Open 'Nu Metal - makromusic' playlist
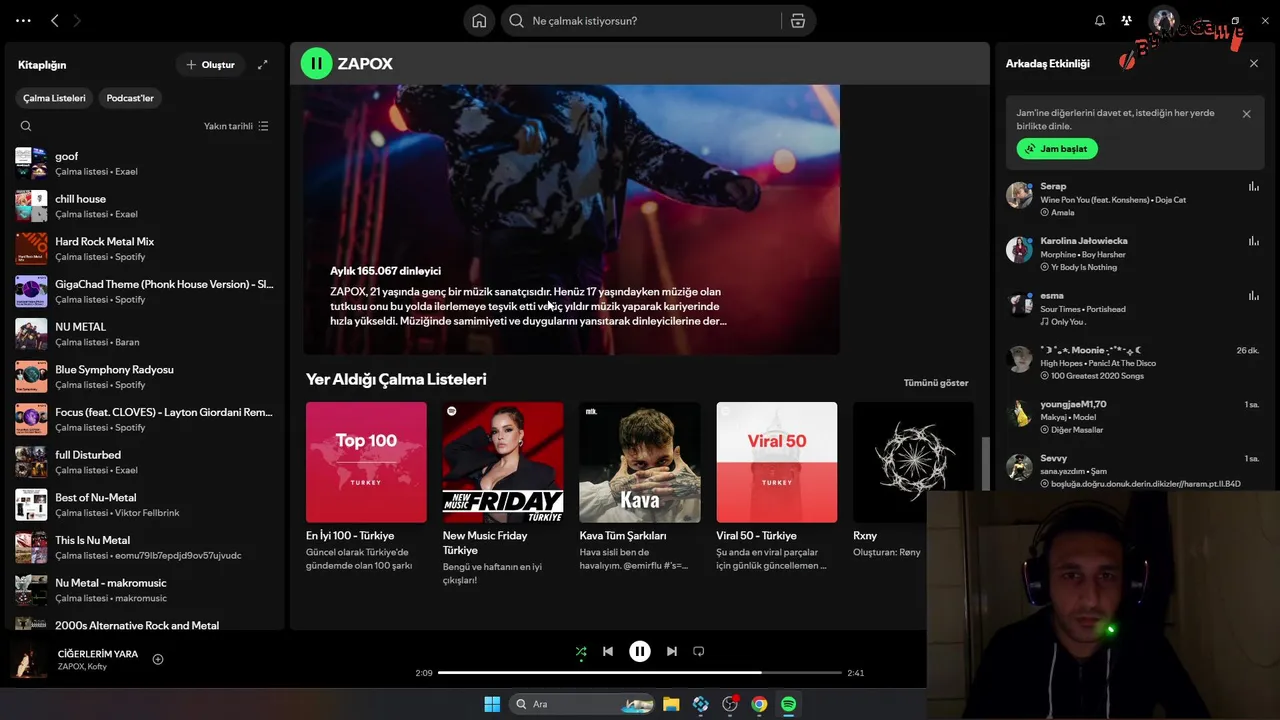The image size is (1280, 720). [146, 590]
